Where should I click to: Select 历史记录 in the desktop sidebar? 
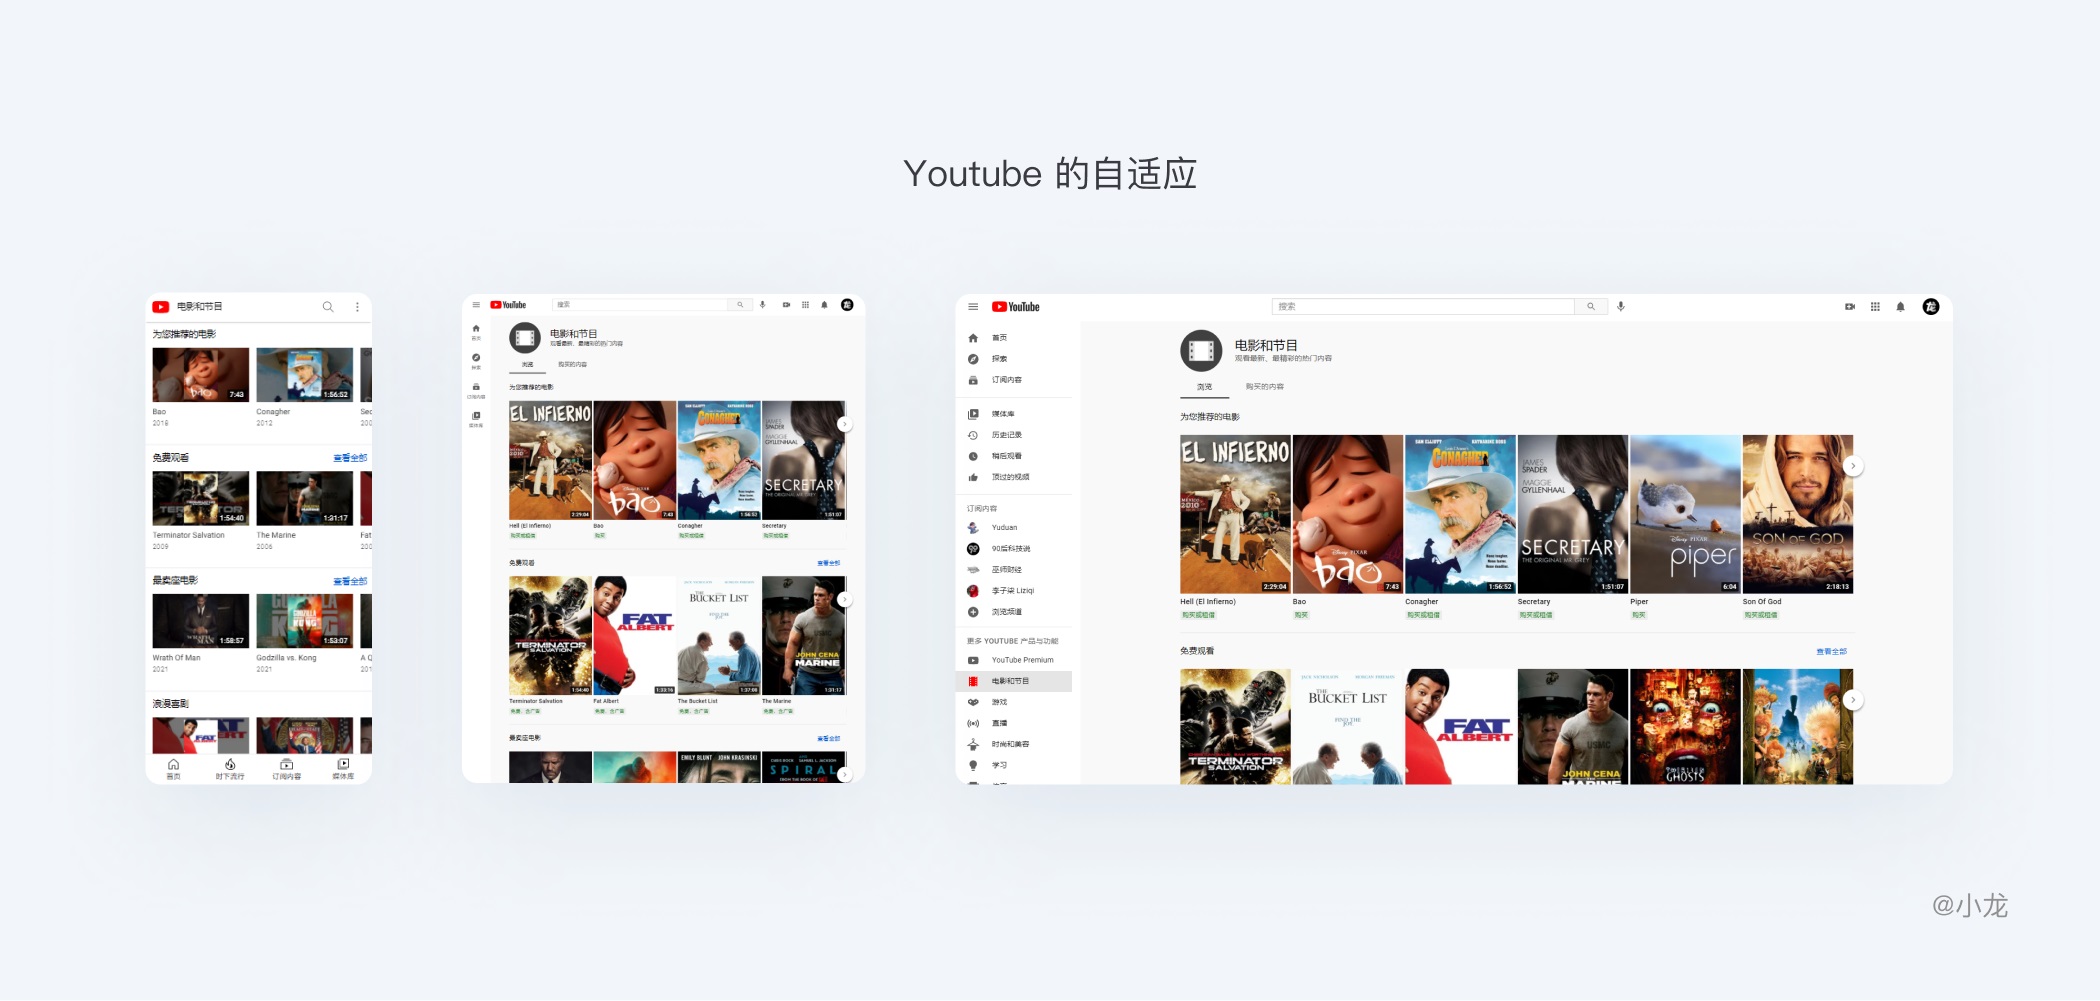1005,434
